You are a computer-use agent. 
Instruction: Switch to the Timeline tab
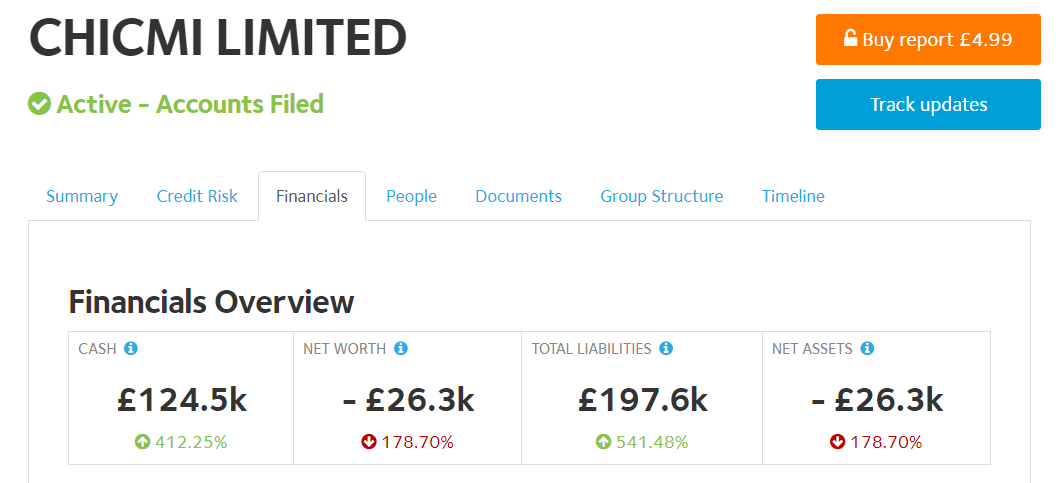point(793,196)
